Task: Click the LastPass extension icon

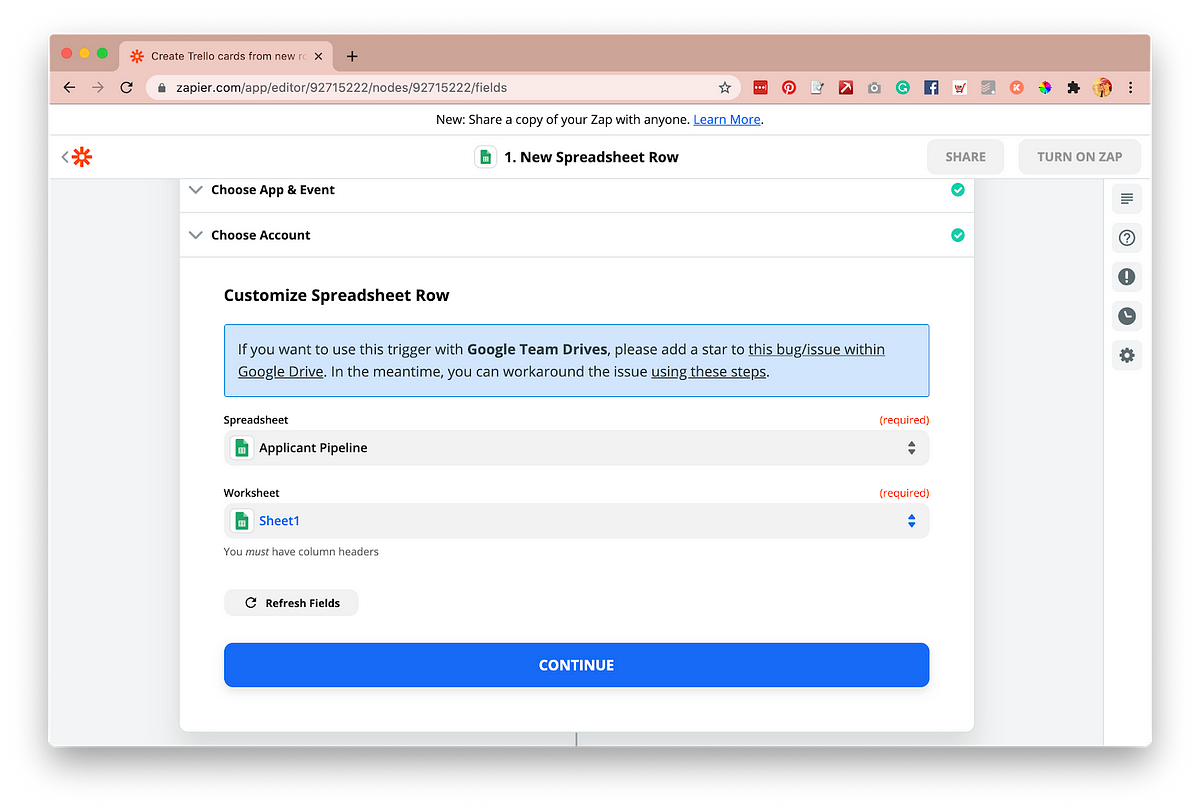Action: (x=760, y=88)
